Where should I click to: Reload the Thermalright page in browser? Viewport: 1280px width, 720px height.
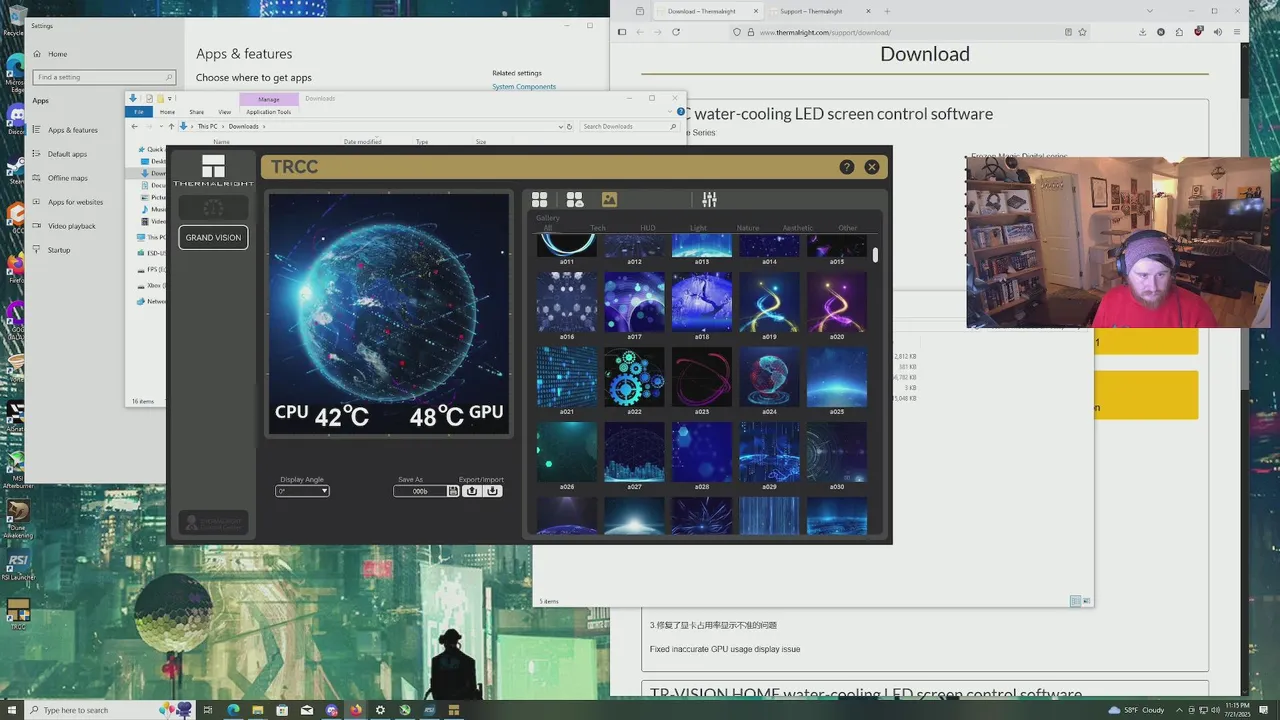(x=676, y=32)
